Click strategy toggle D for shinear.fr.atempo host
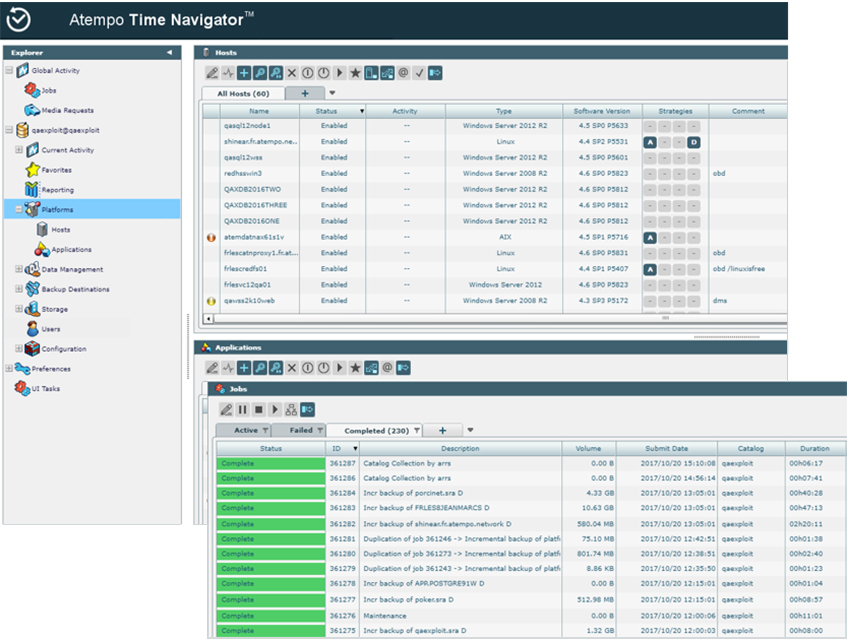Image resolution: width=847 pixels, height=641 pixels. coord(694,141)
